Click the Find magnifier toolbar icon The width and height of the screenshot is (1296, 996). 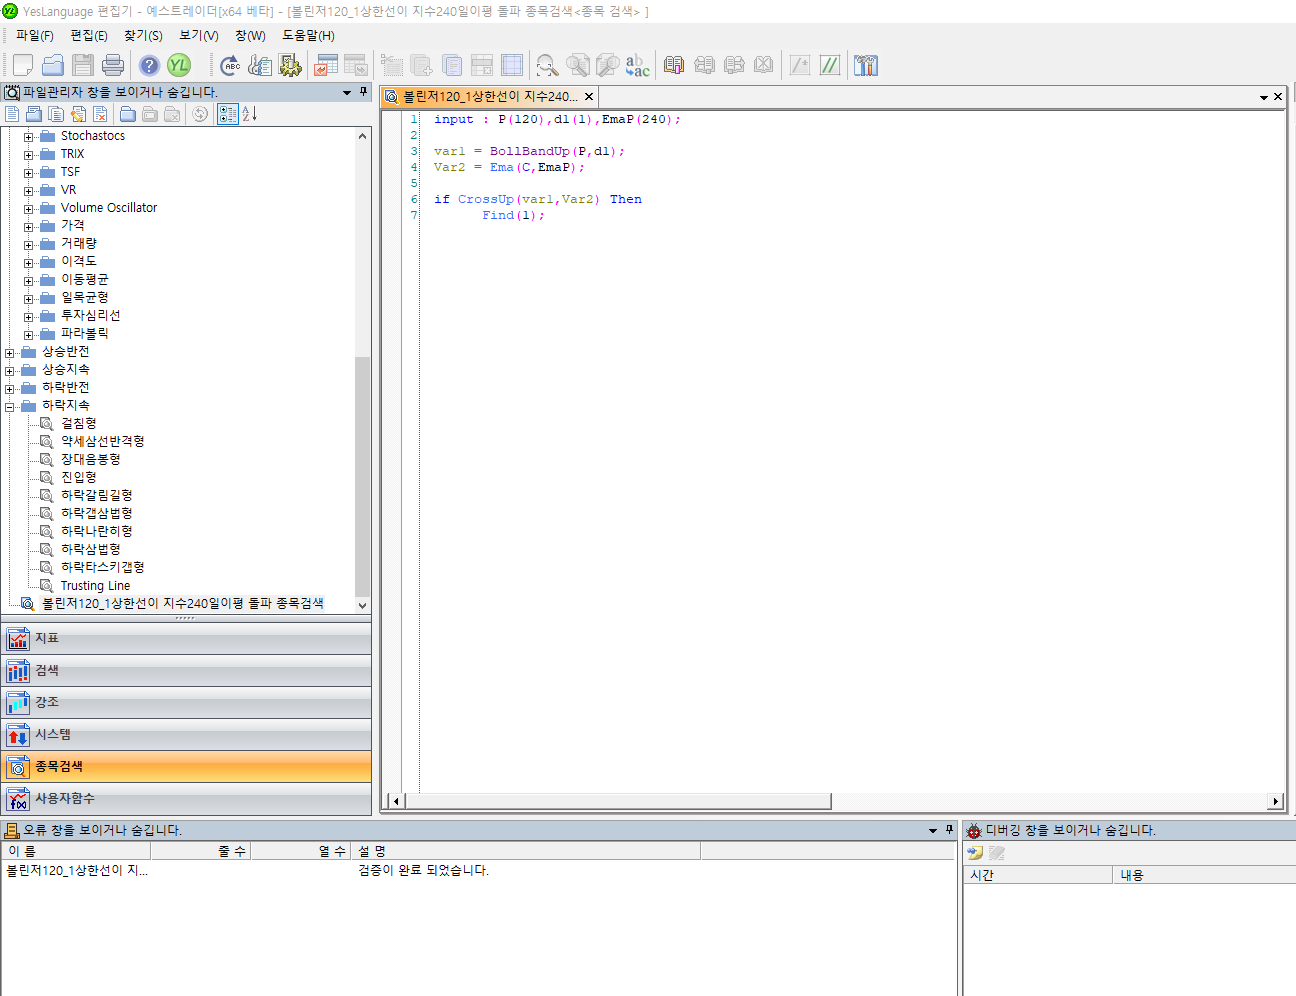click(x=547, y=66)
